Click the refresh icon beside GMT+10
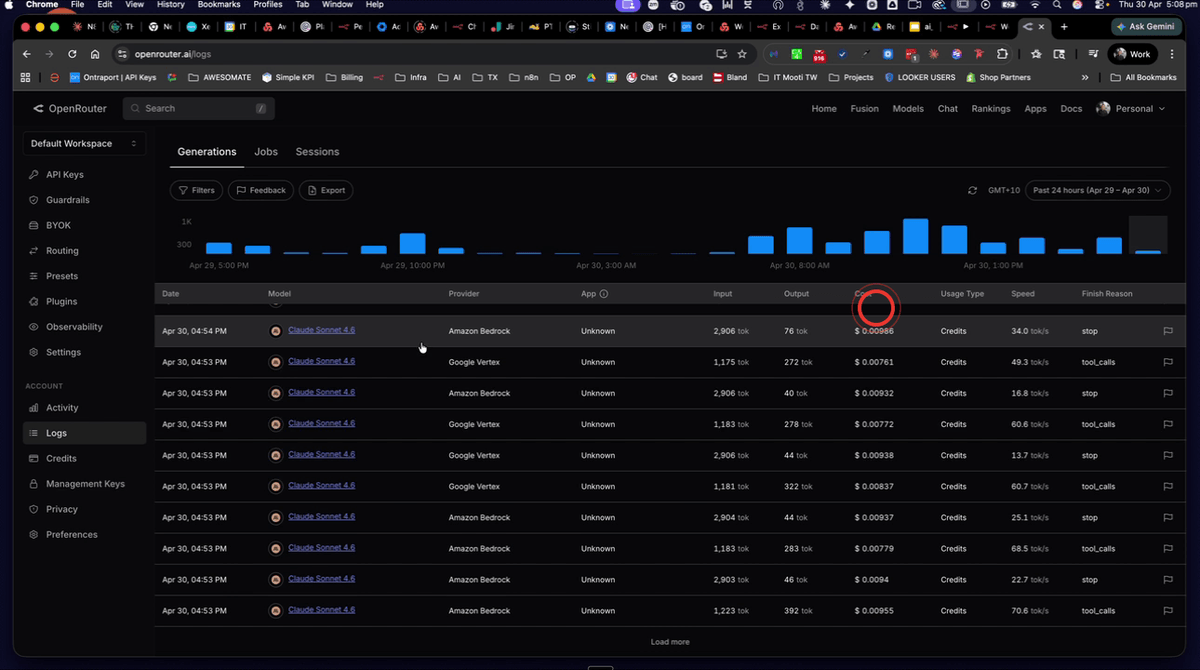The width and height of the screenshot is (1200, 670). (x=972, y=190)
